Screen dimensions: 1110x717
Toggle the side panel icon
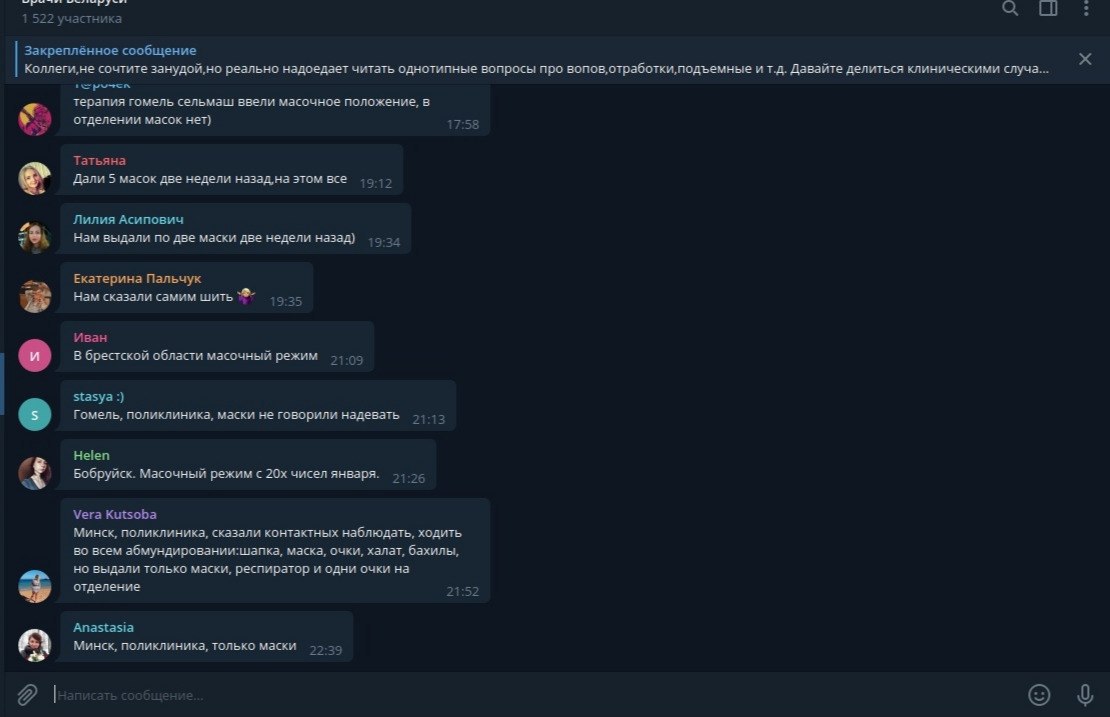click(x=1048, y=8)
